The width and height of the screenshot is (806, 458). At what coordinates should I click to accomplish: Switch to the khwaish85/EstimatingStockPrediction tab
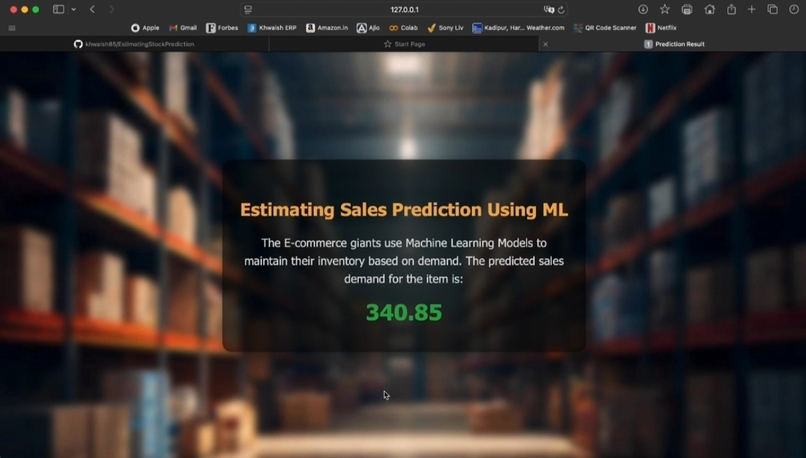click(x=134, y=44)
